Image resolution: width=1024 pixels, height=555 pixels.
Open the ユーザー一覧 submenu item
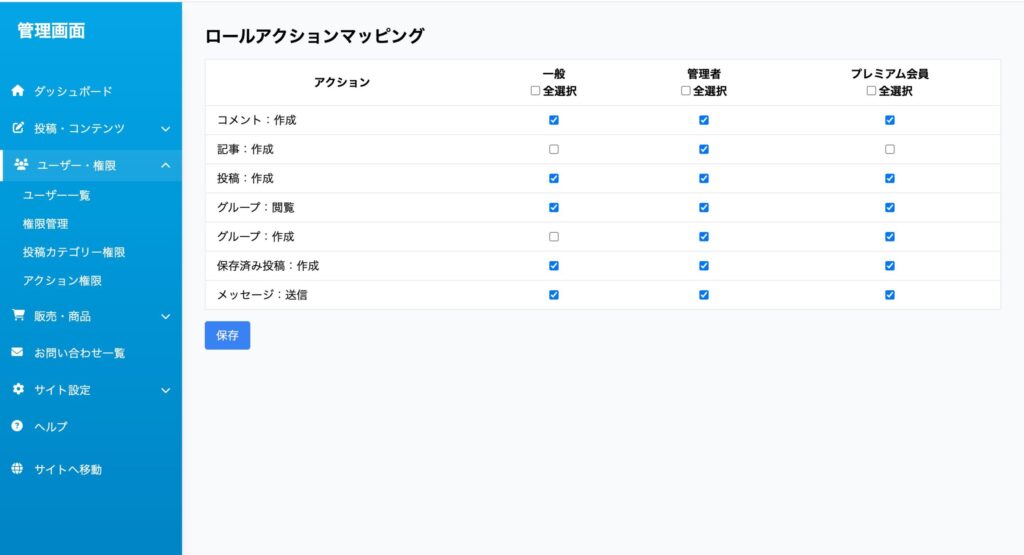57,195
